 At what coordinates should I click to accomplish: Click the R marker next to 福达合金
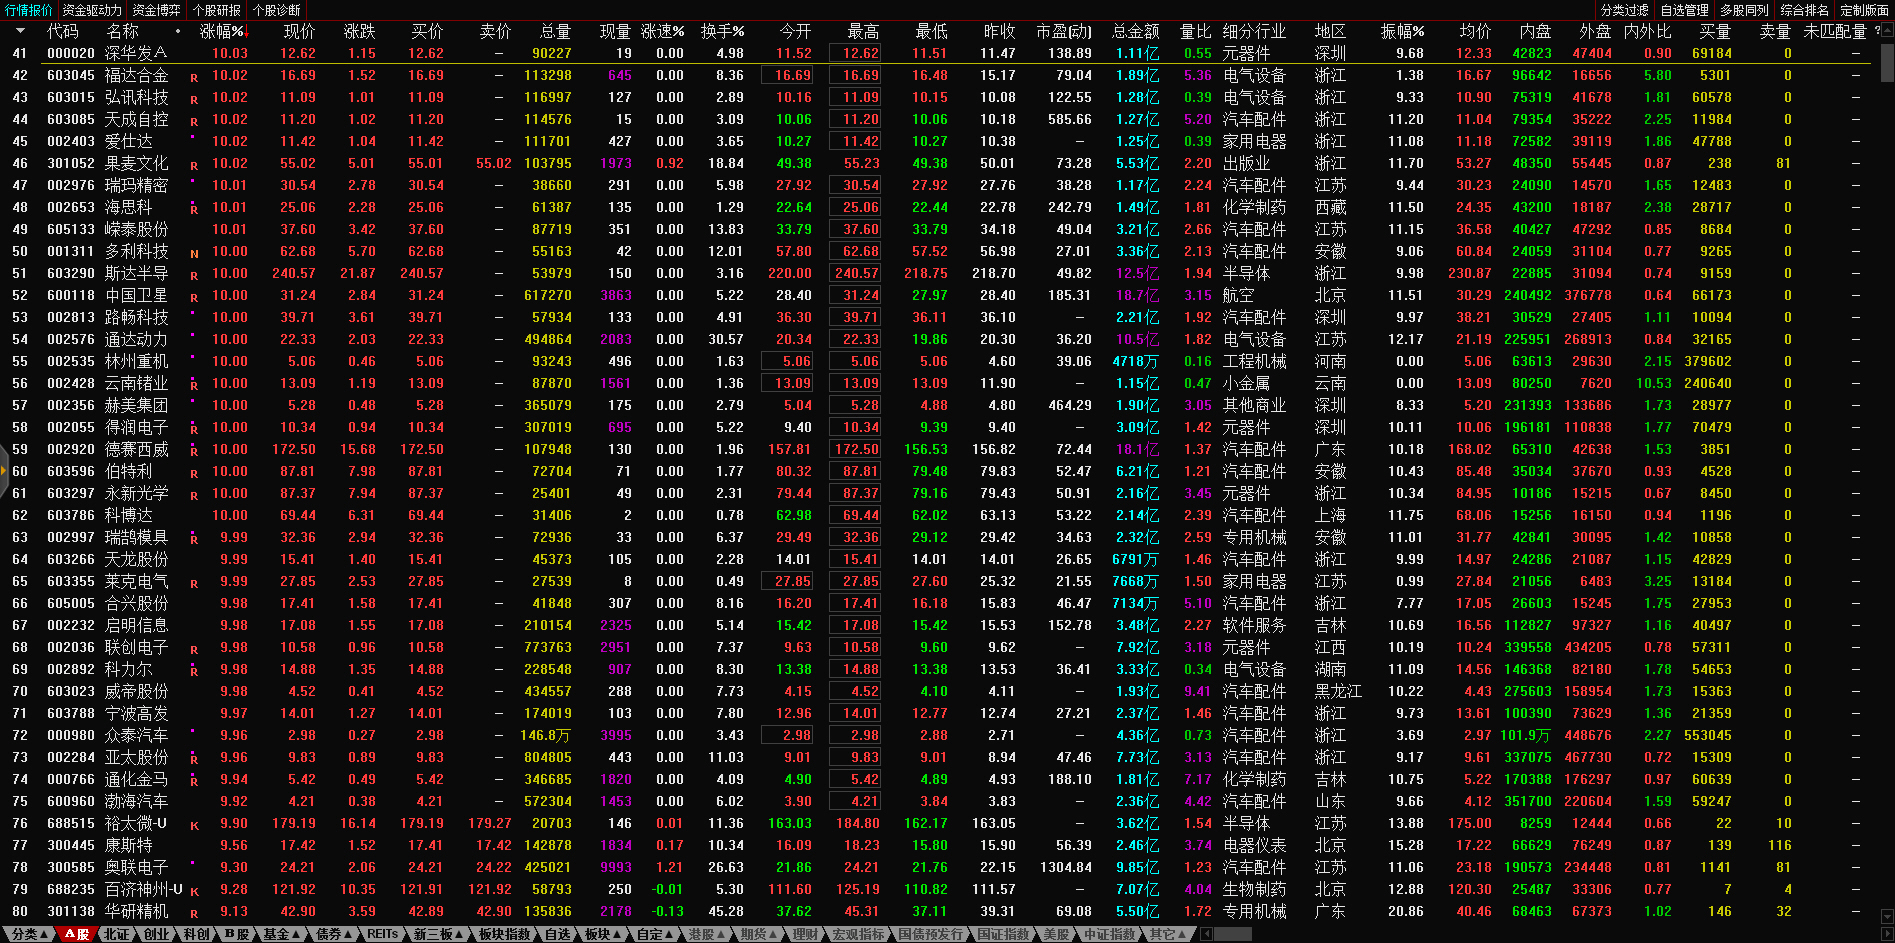(x=194, y=77)
